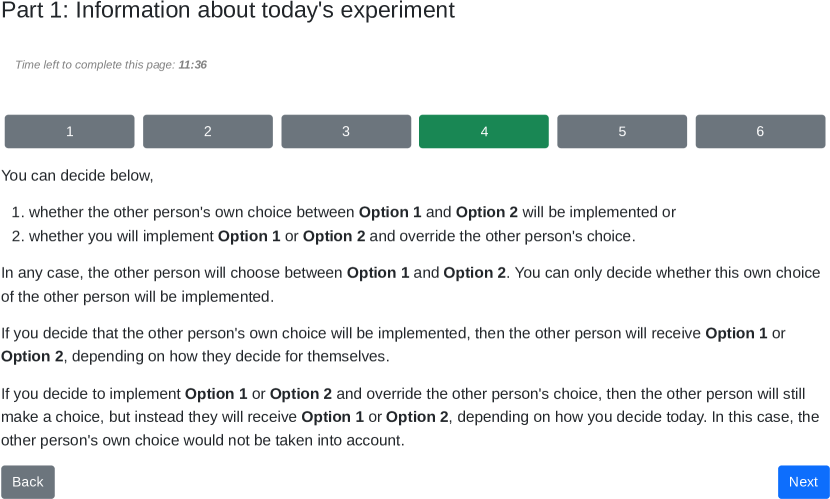Click paragraph beginning 'If you decide to implement'
The image size is (830, 499).
click(x=410, y=417)
